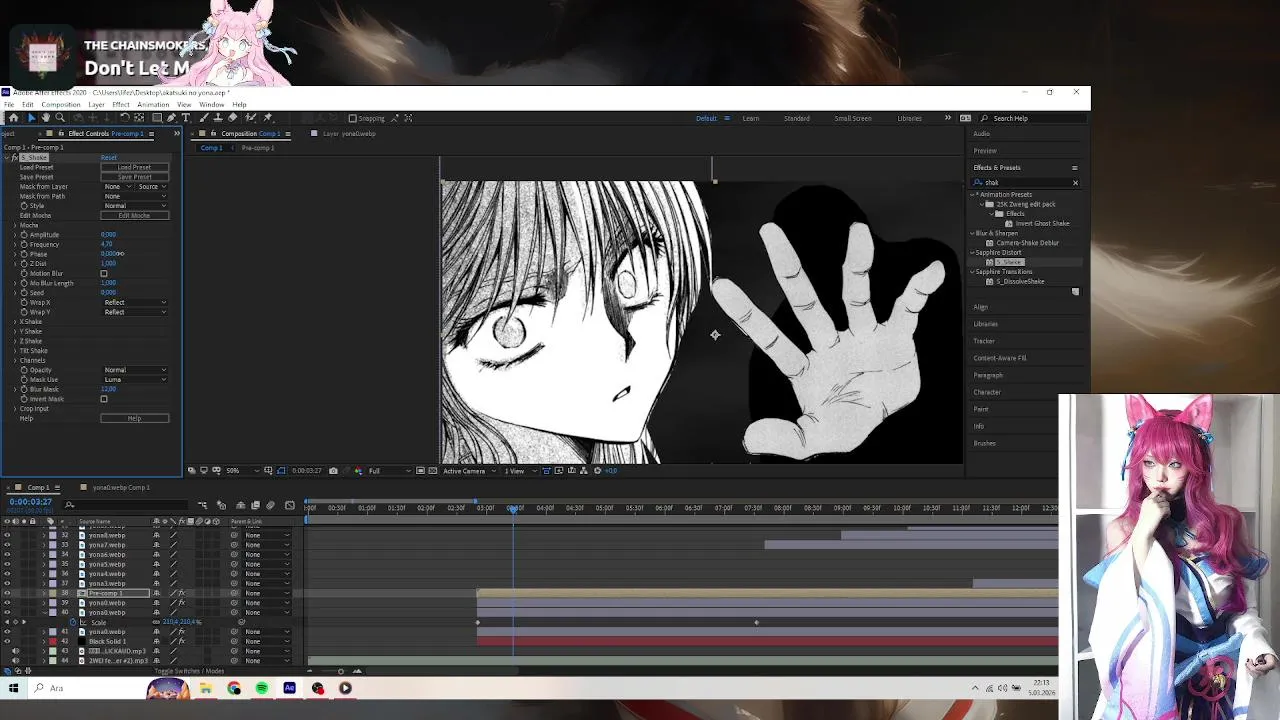The width and height of the screenshot is (1280, 720).
Task: Select the Puppet Pin tool
Action: tap(267, 118)
